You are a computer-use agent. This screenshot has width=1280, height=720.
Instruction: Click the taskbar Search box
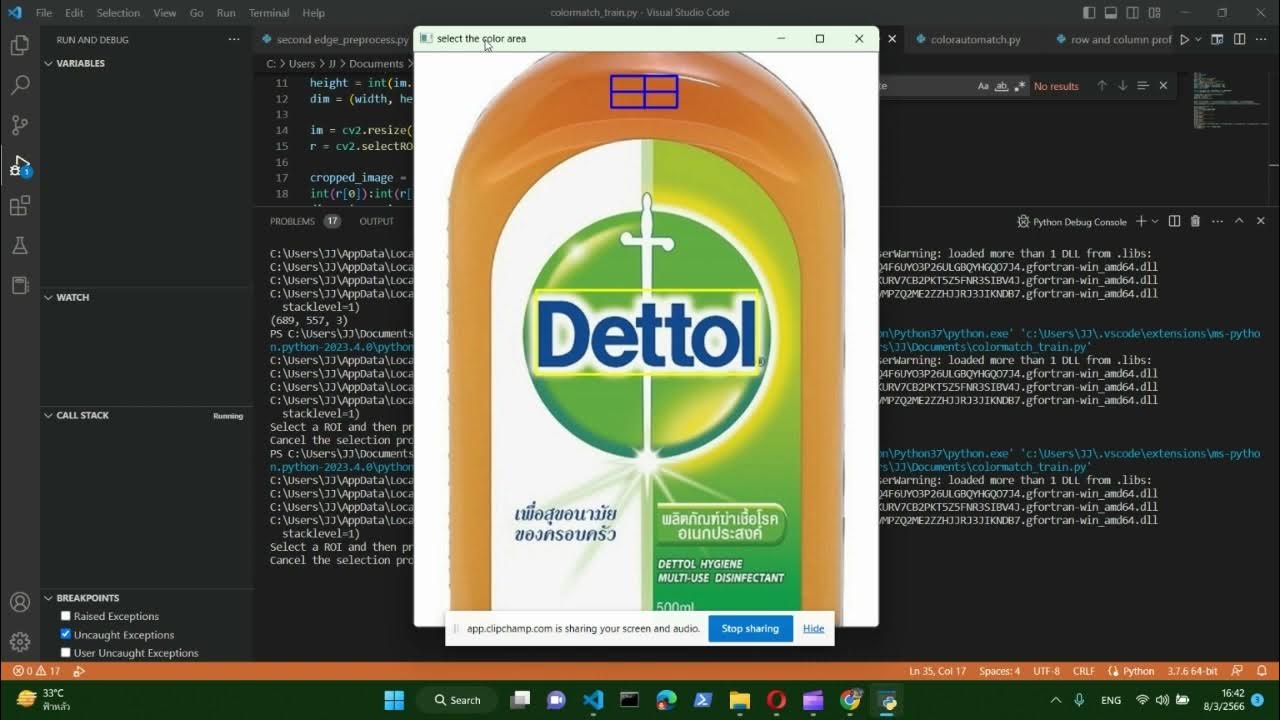click(458, 700)
